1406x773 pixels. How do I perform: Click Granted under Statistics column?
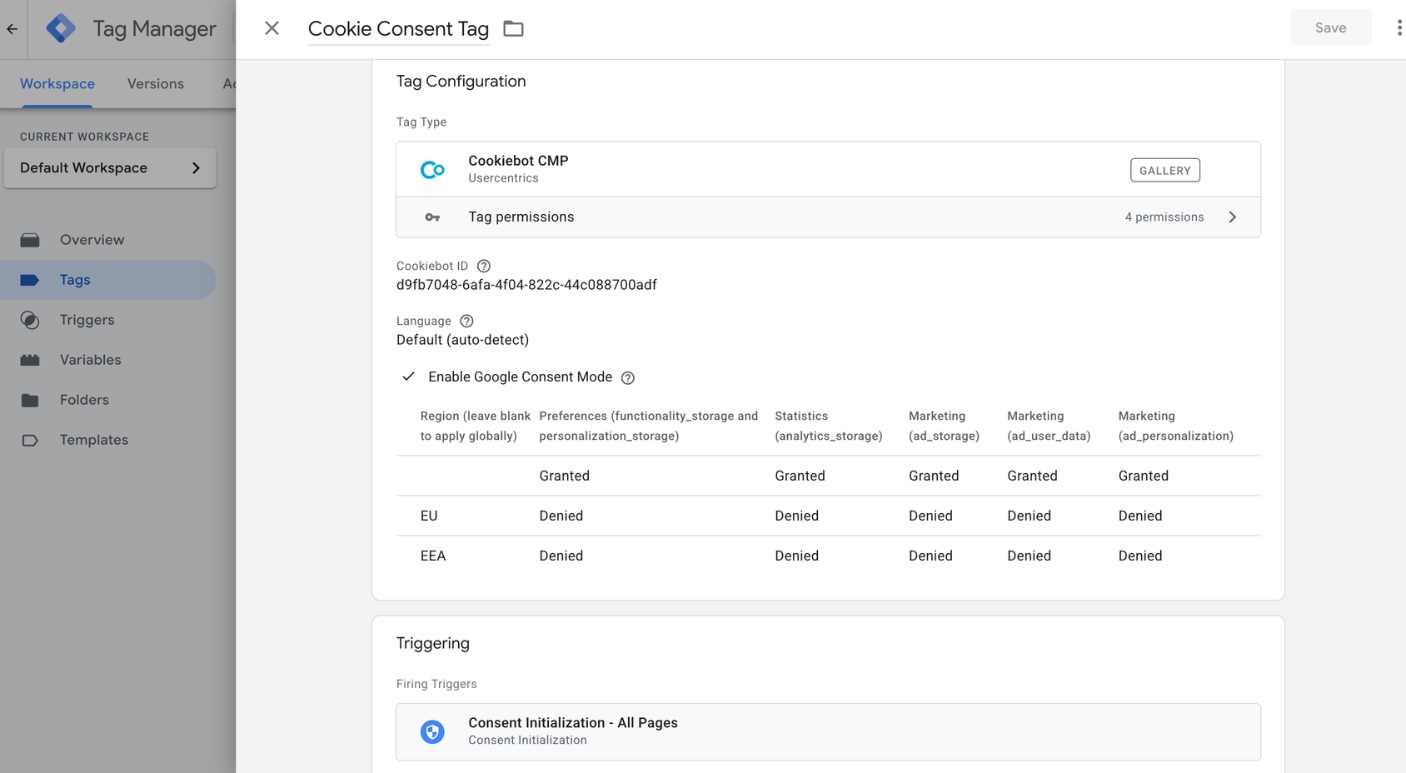(800, 476)
